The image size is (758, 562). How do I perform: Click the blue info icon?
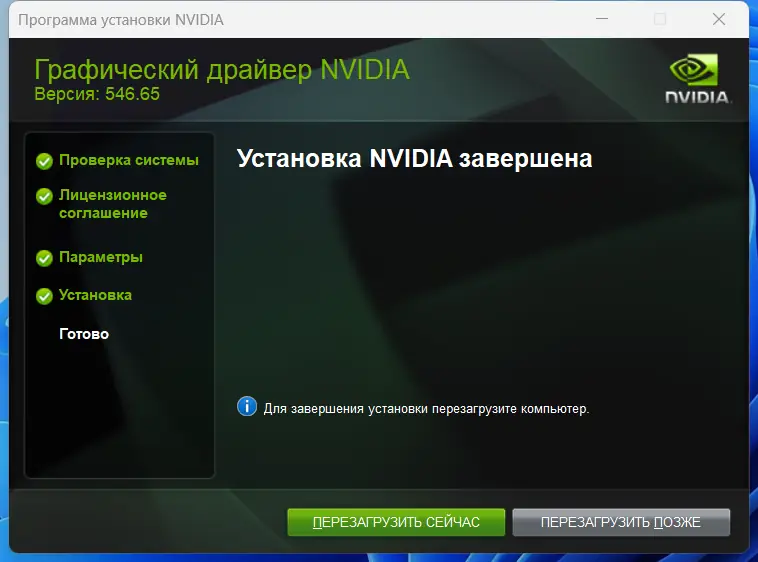tap(247, 406)
